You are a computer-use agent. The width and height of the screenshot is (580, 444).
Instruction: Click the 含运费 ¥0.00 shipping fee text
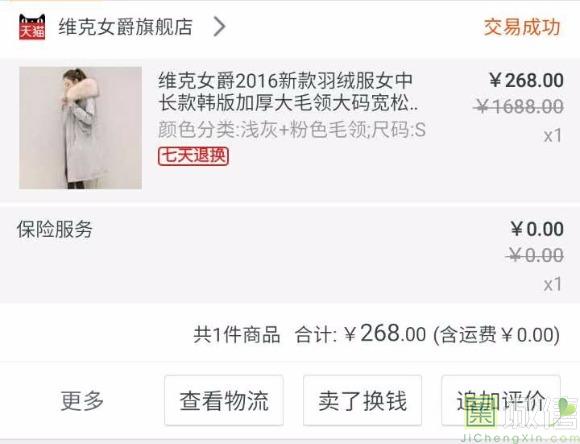(496, 335)
